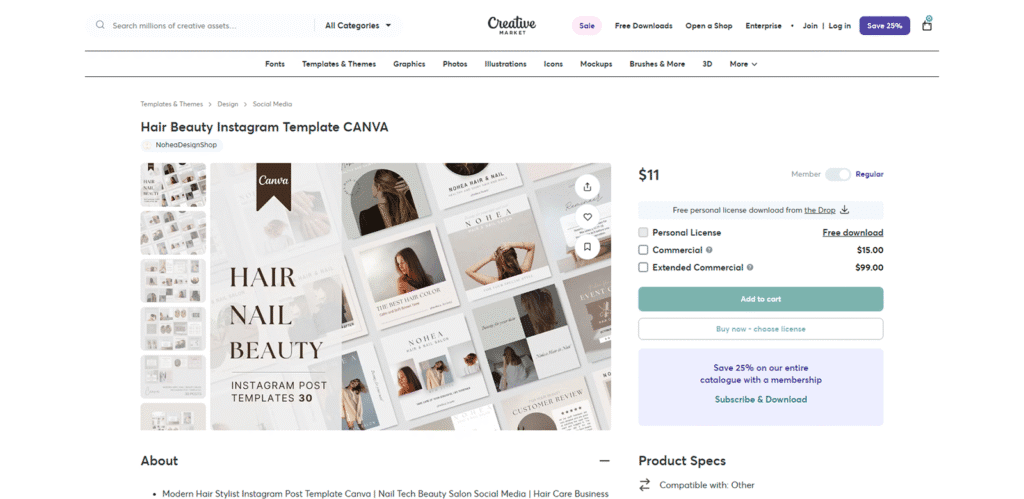Collapse the About section
Viewport: 1024px width, 499px height.
(605, 460)
